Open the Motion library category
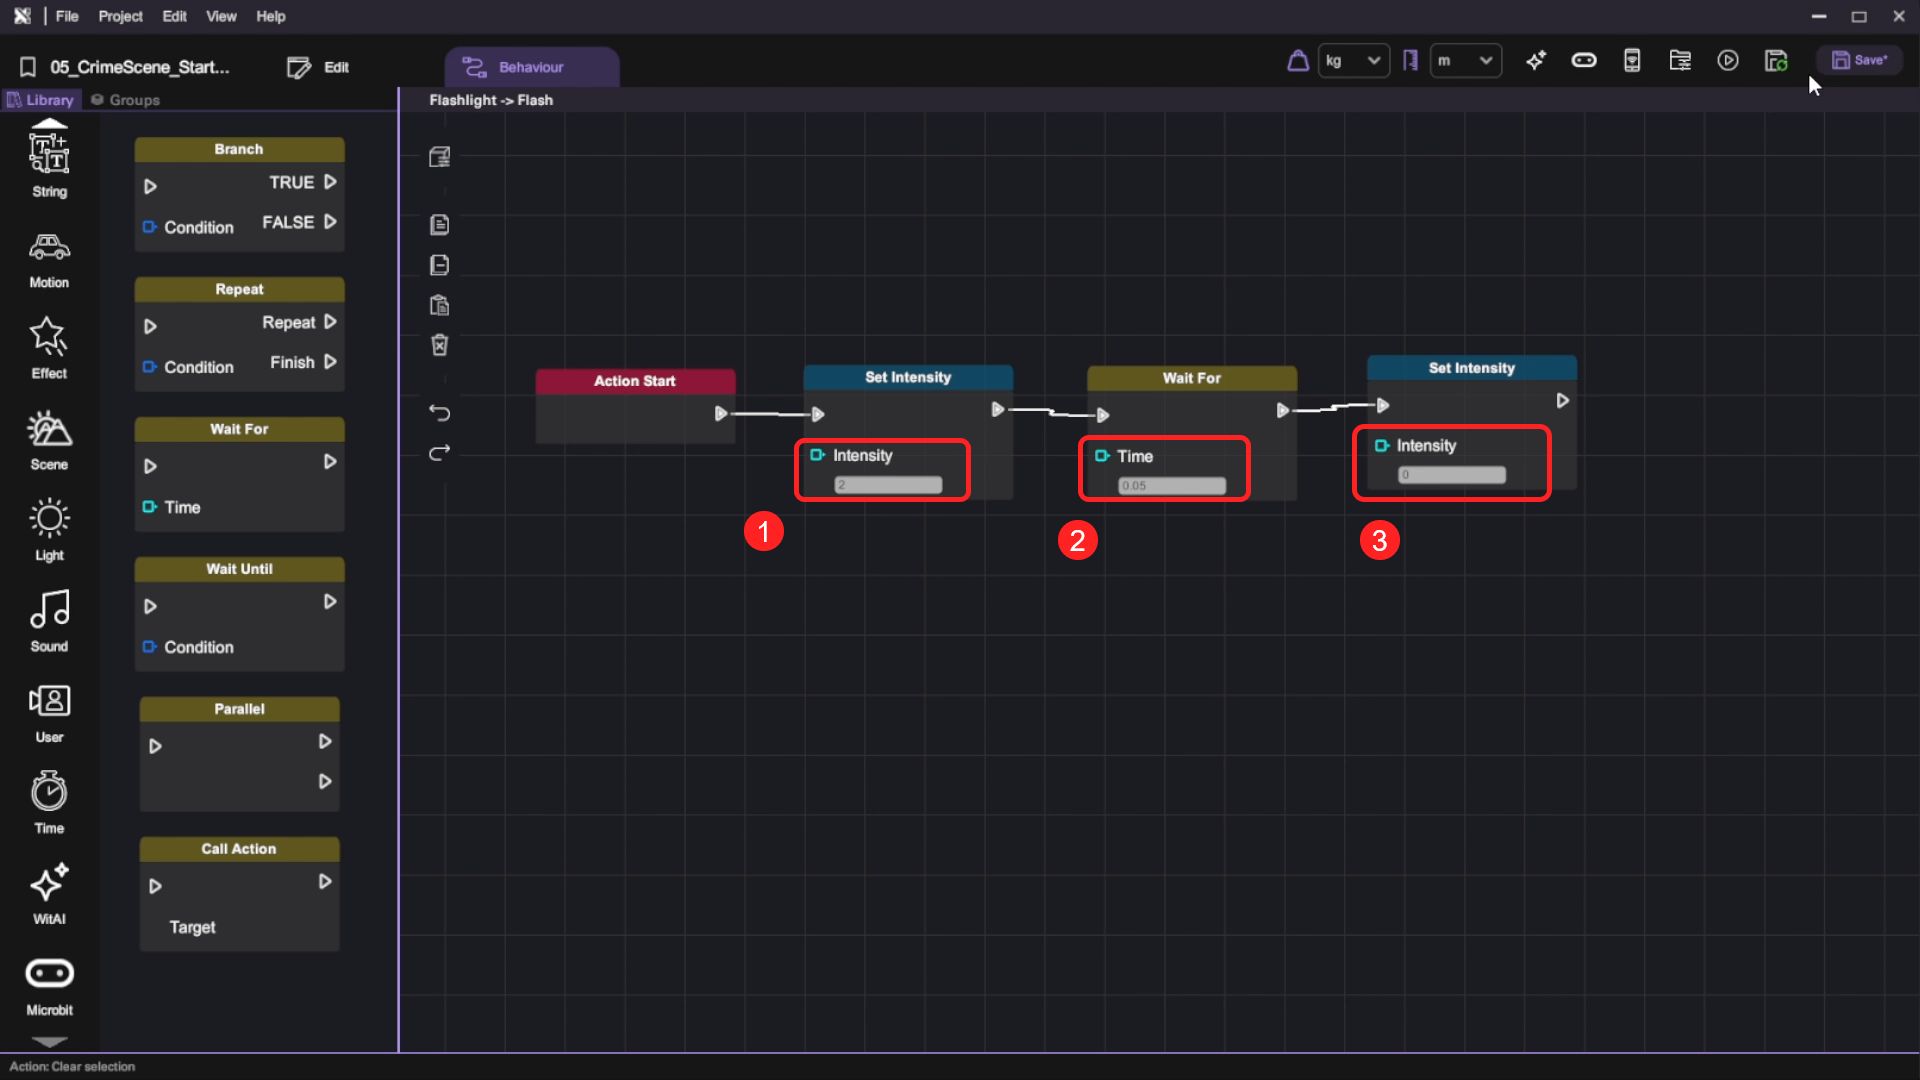The width and height of the screenshot is (1920, 1080). (49, 259)
